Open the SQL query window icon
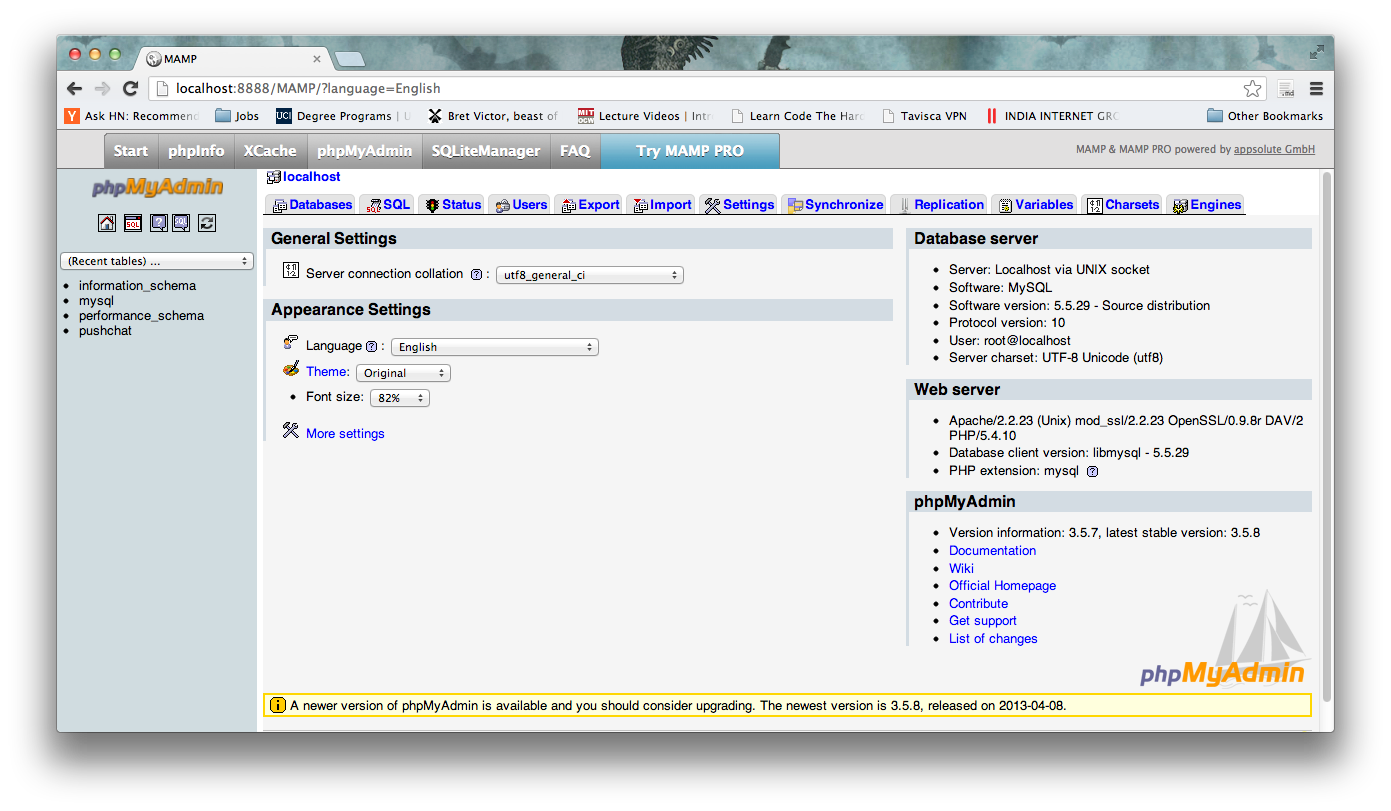This screenshot has height=811, width=1391. click(133, 223)
